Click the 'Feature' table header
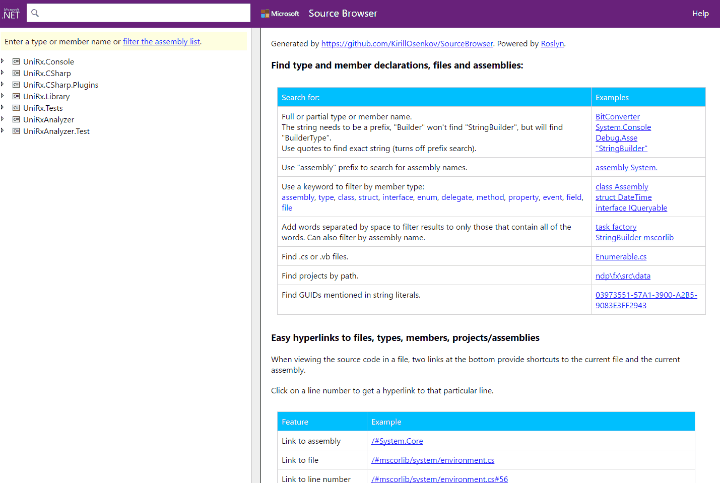 (x=322, y=421)
